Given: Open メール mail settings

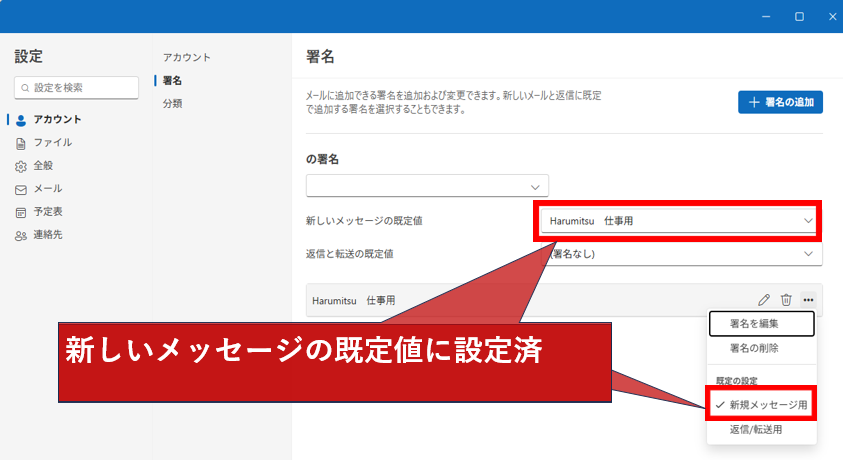Looking at the screenshot, I should (x=47, y=188).
